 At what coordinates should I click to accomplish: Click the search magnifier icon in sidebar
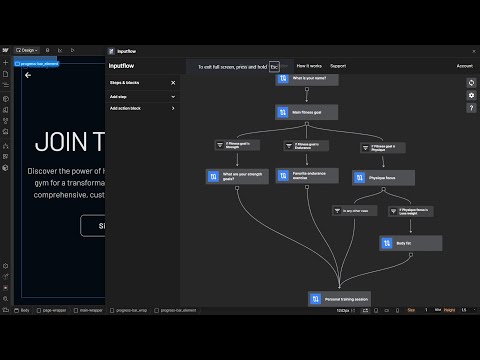pos(5,299)
